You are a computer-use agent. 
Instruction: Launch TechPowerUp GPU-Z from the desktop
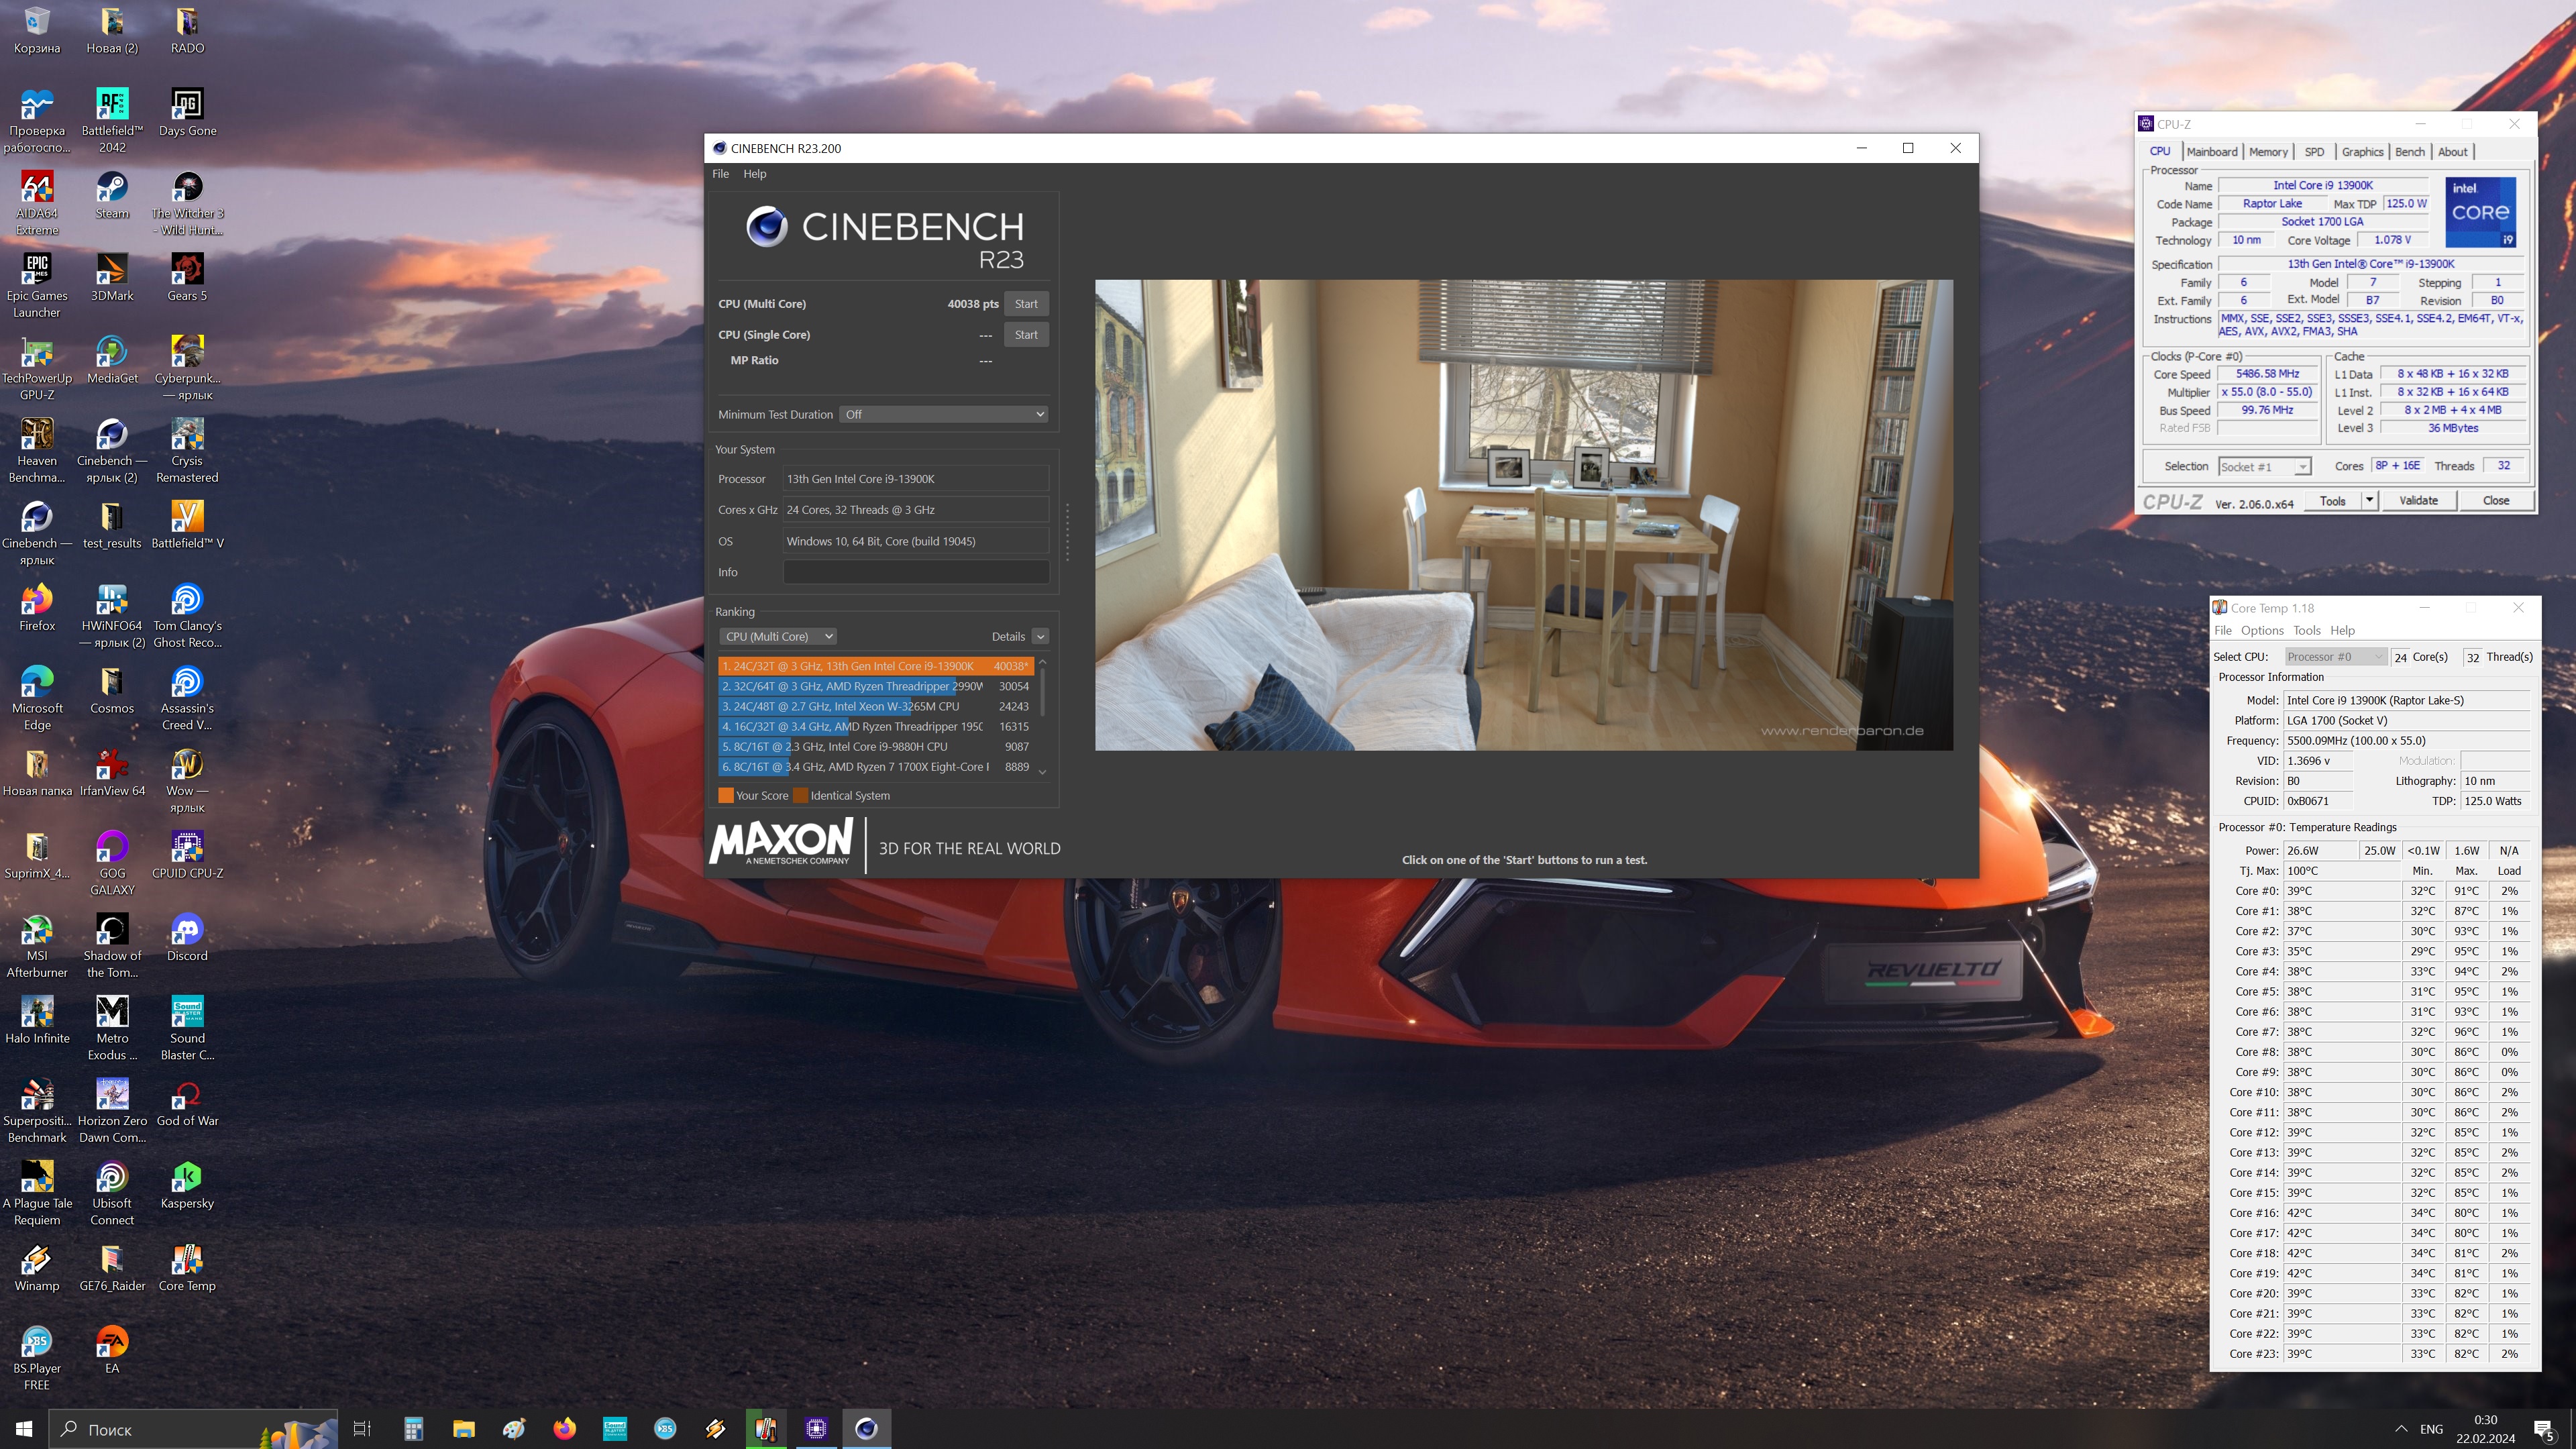(37, 353)
